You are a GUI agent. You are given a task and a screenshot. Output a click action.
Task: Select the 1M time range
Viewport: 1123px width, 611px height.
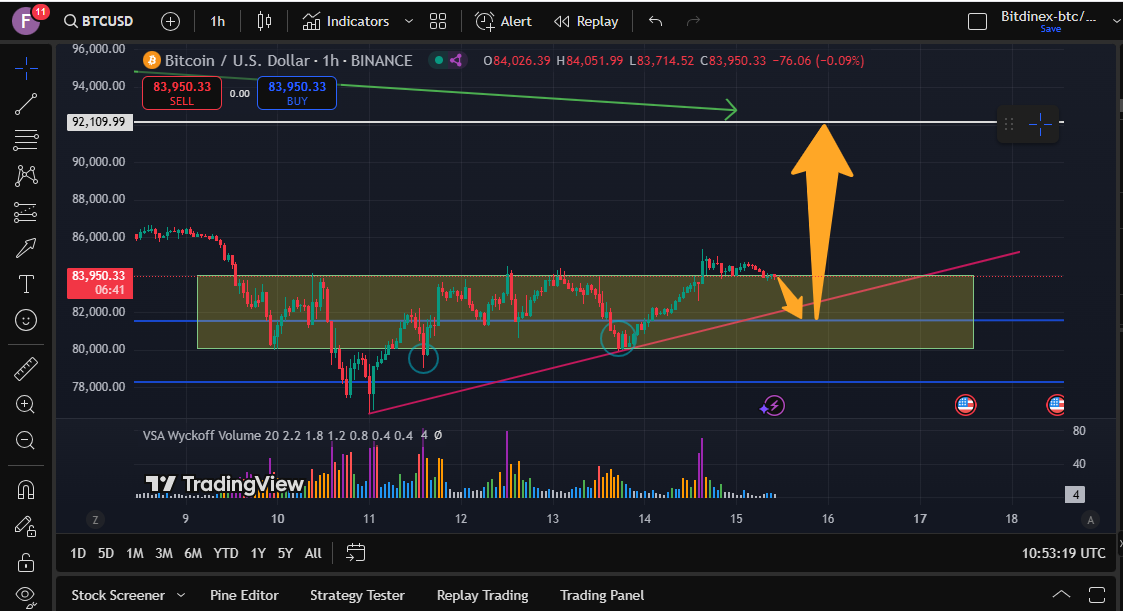[x=135, y=553]
